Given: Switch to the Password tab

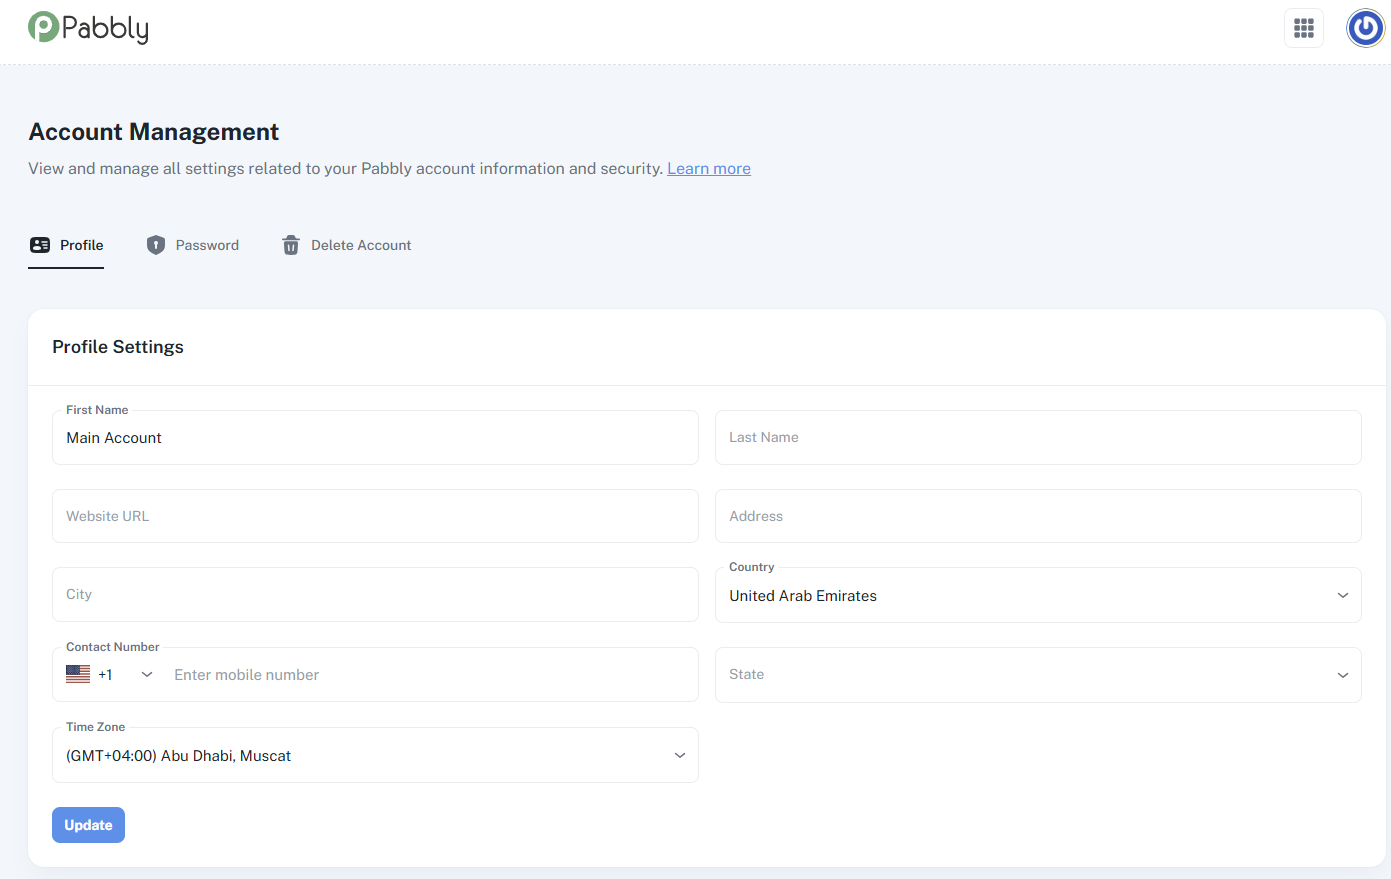Looking at the screenshot, I should [193, 245].
